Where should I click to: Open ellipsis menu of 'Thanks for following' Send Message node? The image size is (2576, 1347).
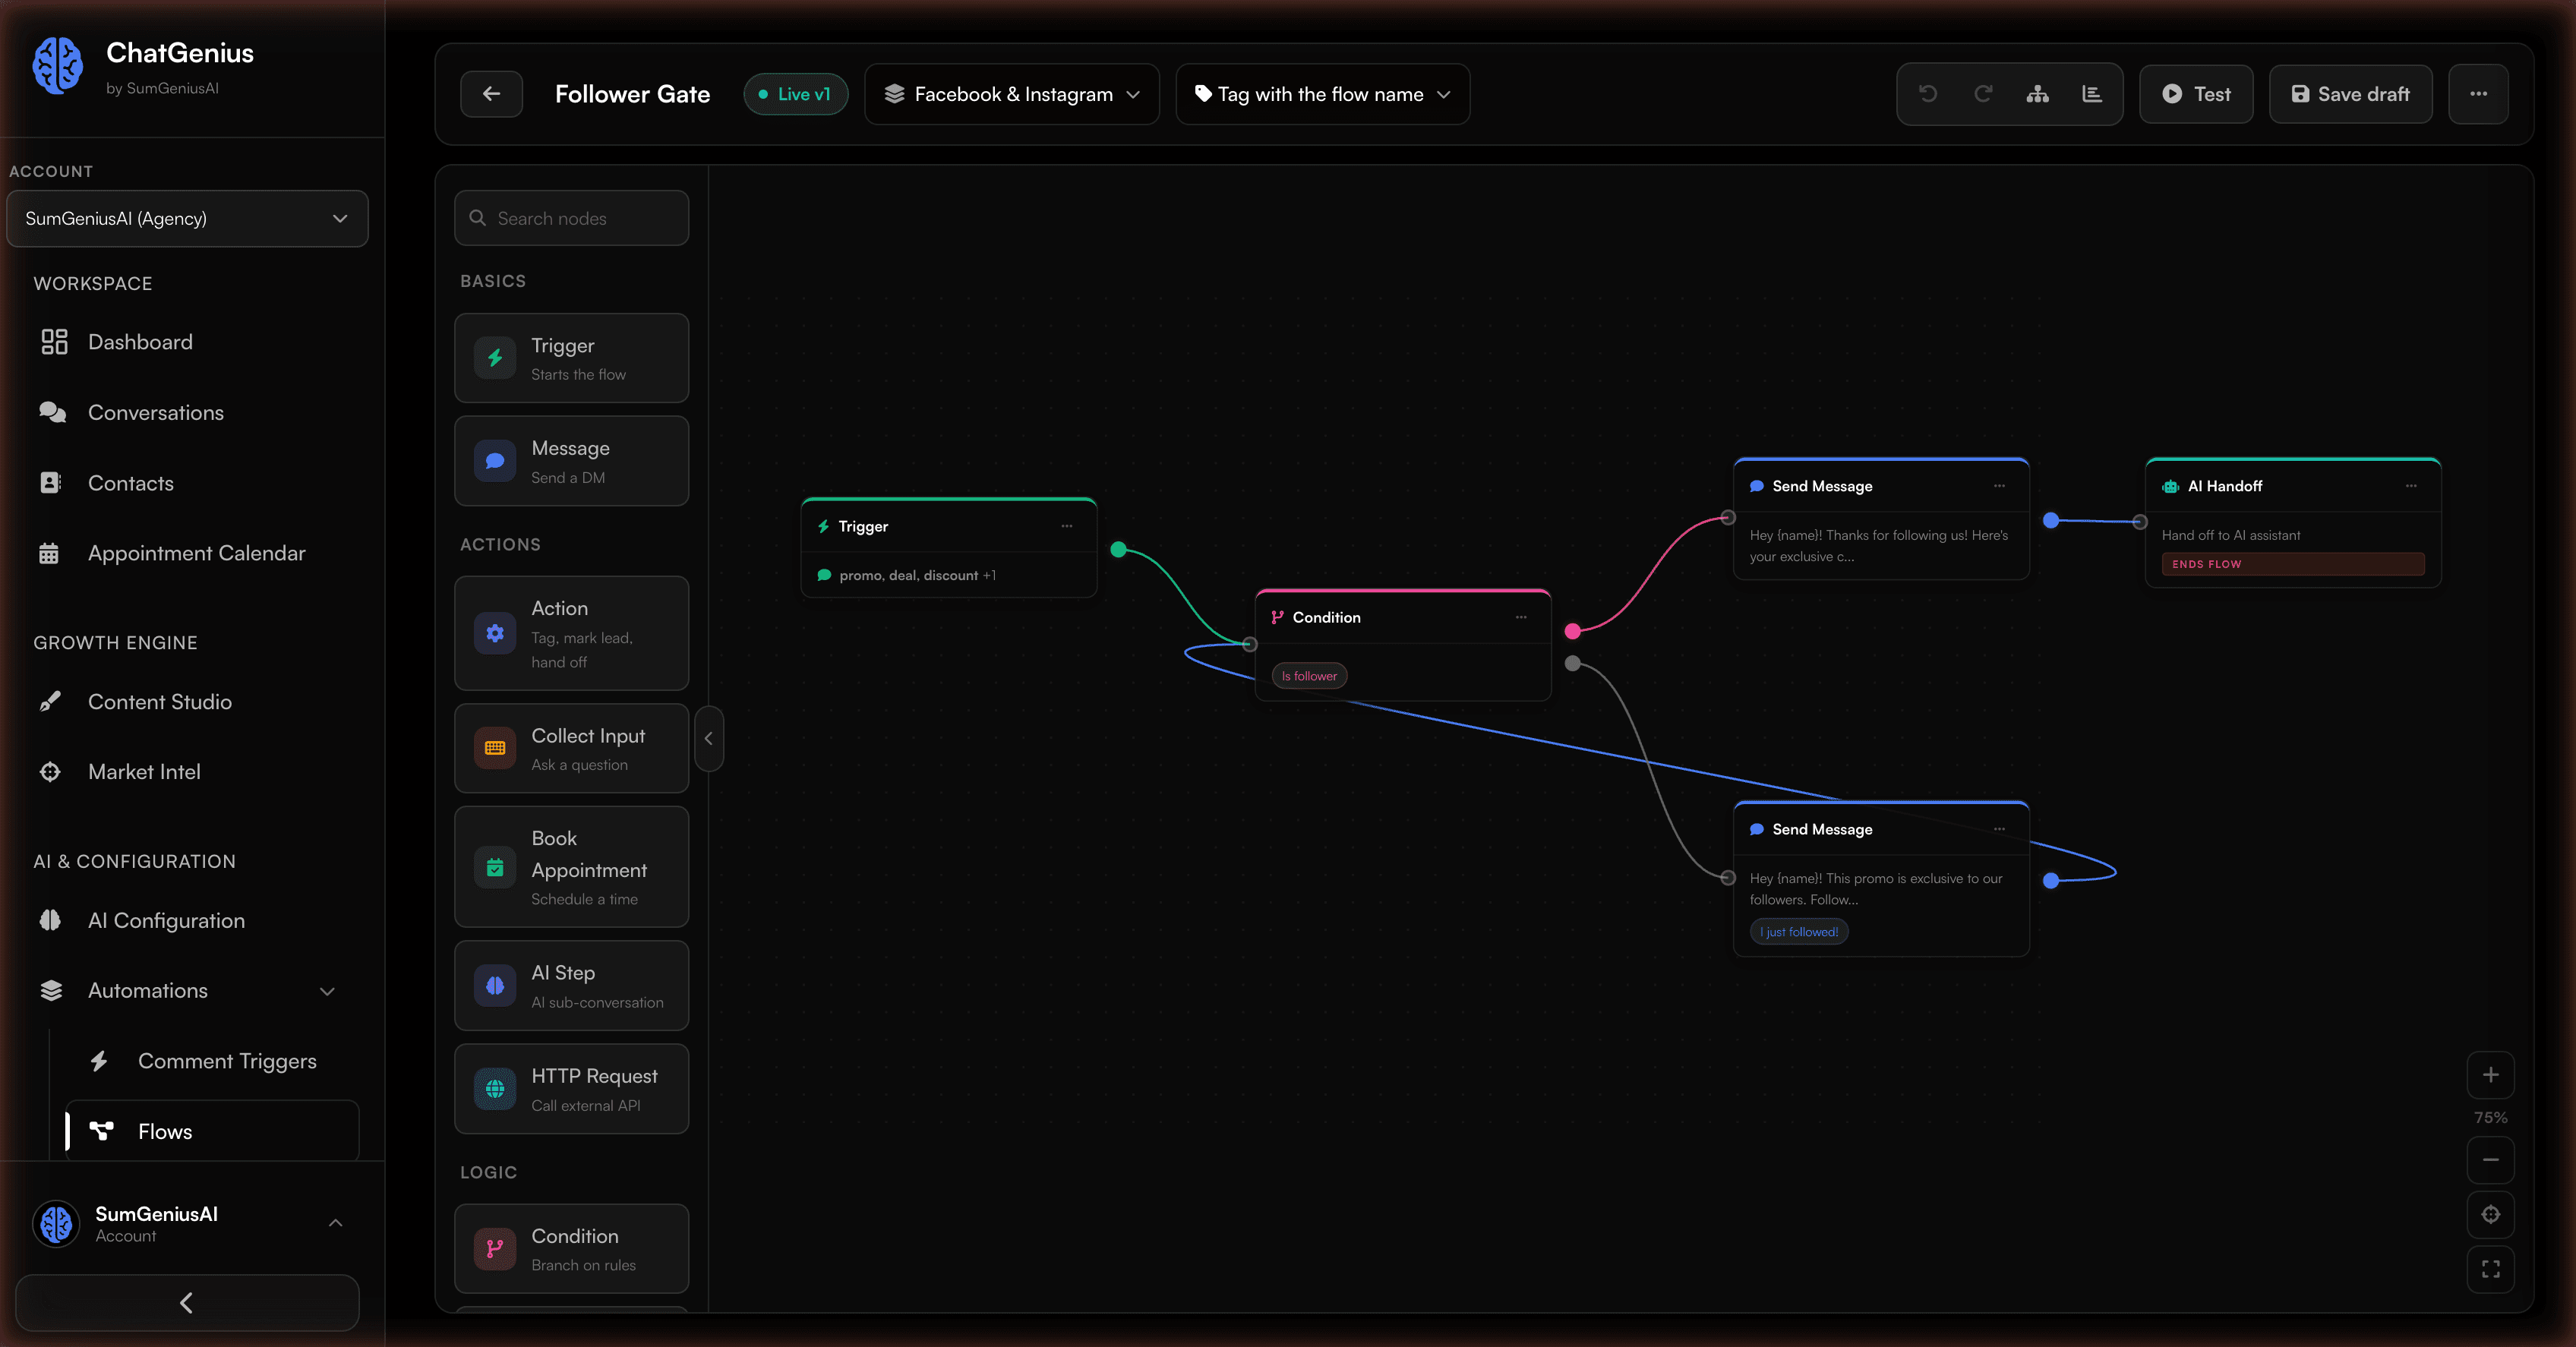(1999, 486)
